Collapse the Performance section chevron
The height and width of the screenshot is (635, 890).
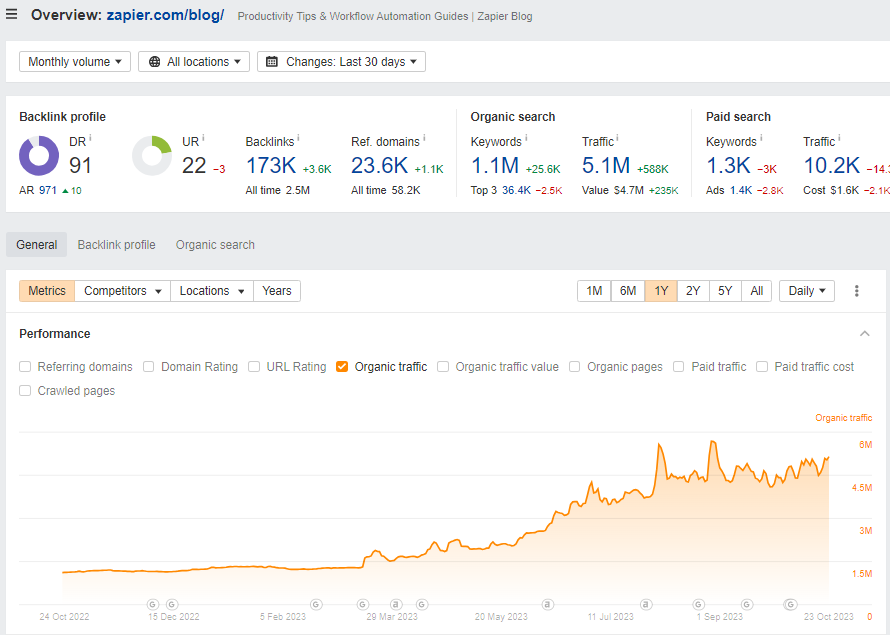point(864,334)
